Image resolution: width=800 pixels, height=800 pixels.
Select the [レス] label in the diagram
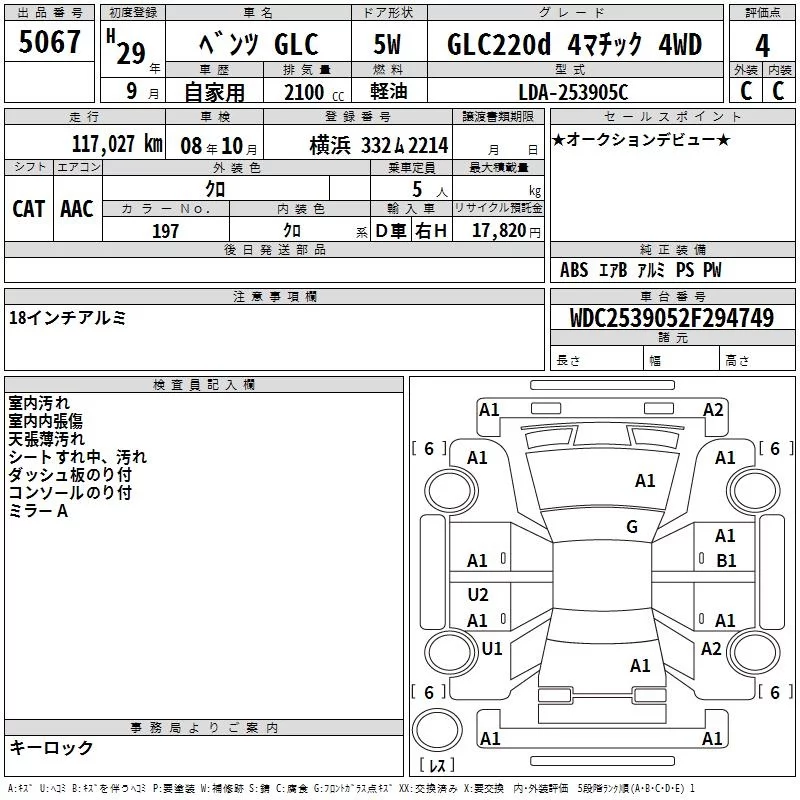coord(437,765)
